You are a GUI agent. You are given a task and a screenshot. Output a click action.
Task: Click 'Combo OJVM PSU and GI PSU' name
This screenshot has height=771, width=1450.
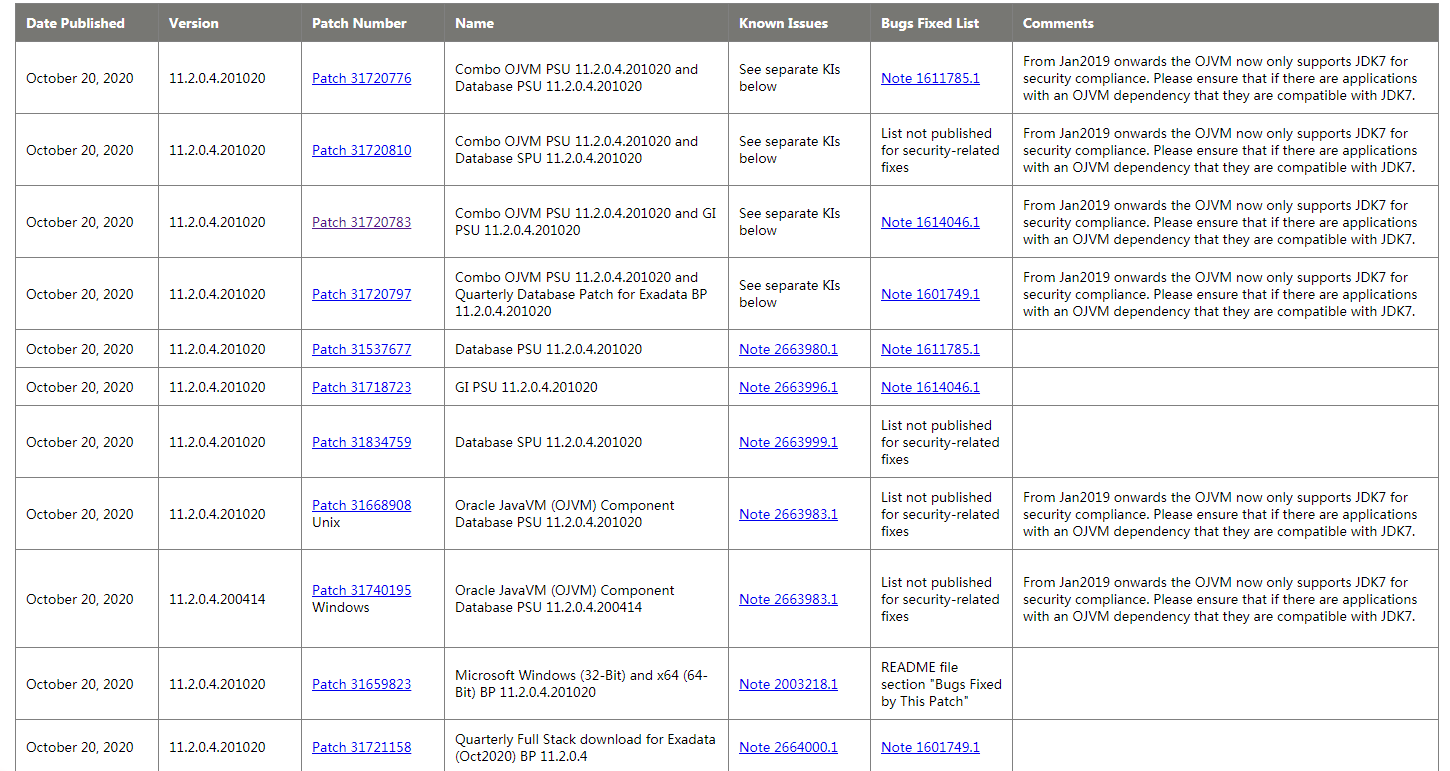point(585,222)
